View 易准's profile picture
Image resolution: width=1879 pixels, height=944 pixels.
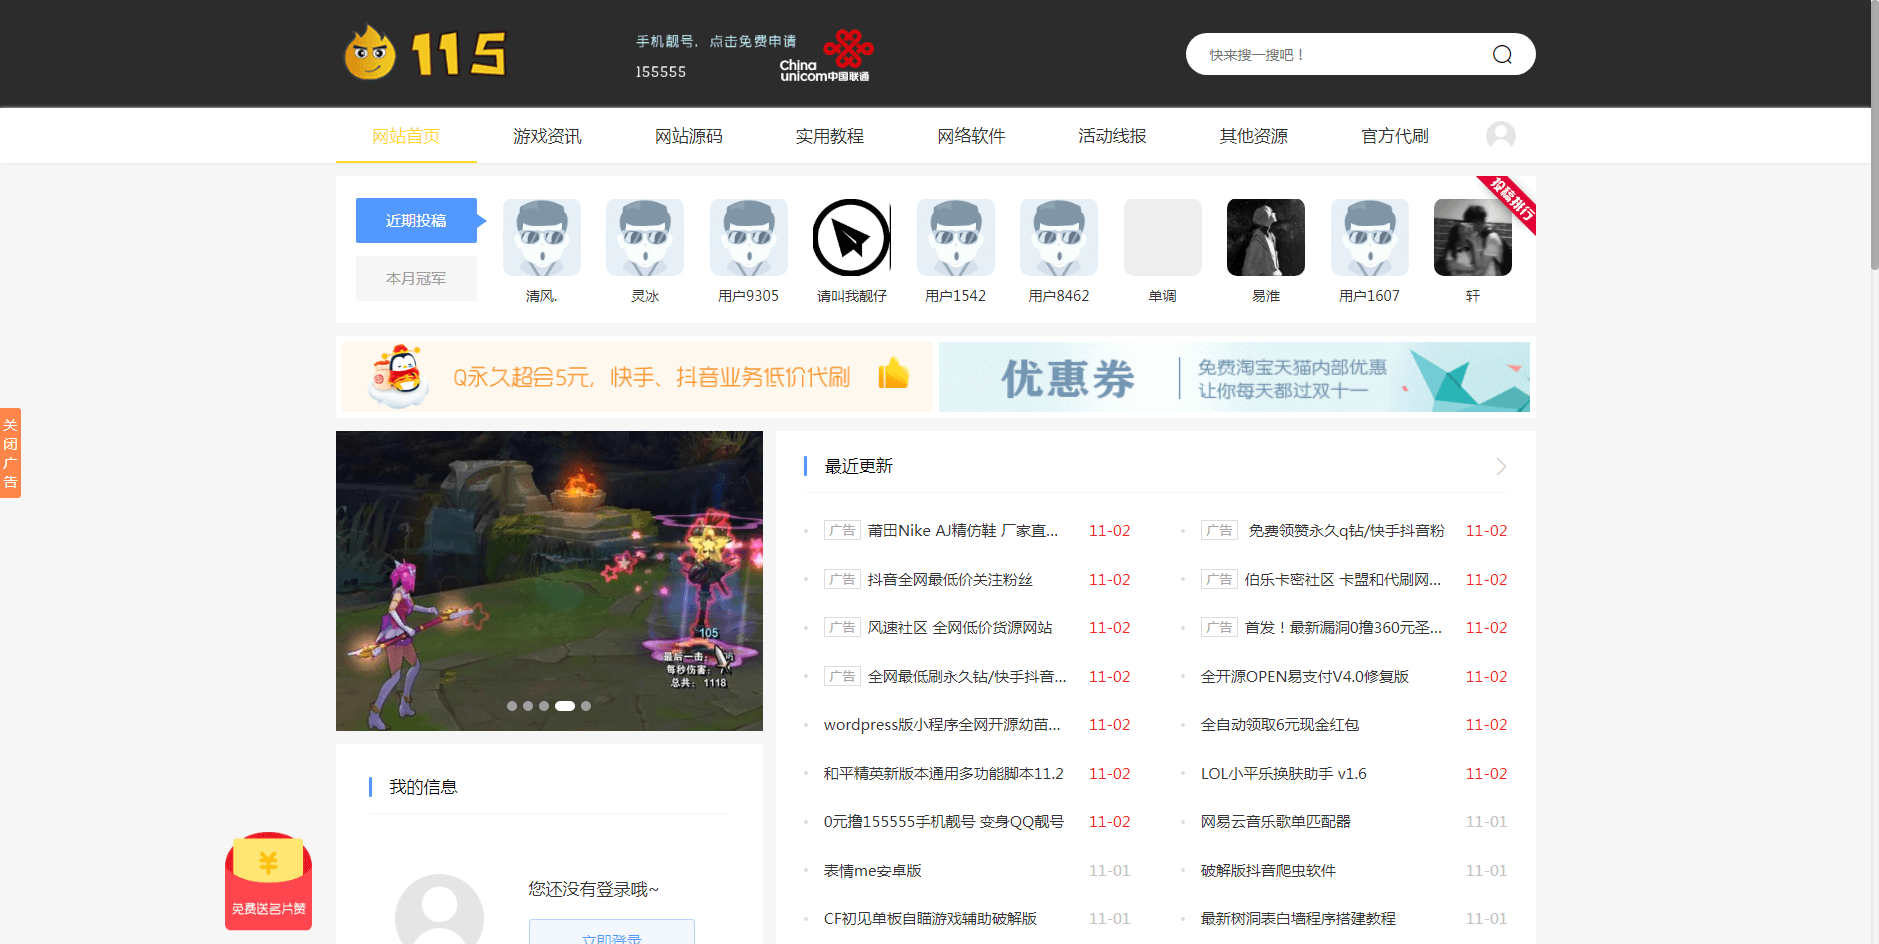pyautogui.click(x=1265, y=238)
